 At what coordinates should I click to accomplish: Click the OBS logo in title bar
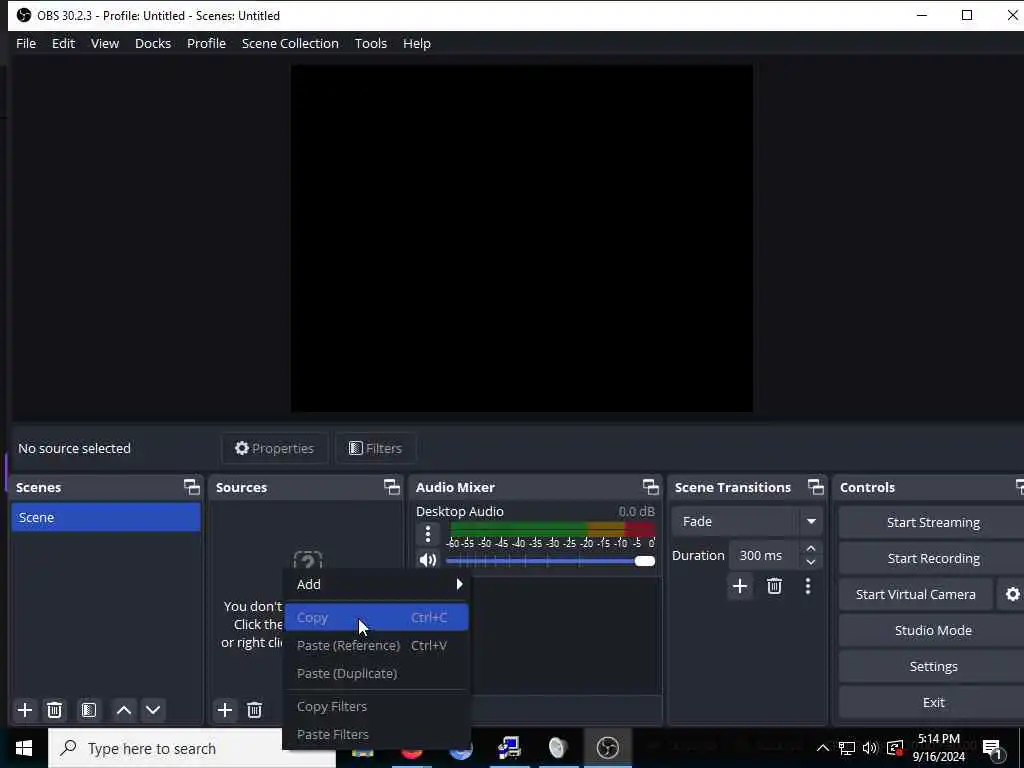24,15
